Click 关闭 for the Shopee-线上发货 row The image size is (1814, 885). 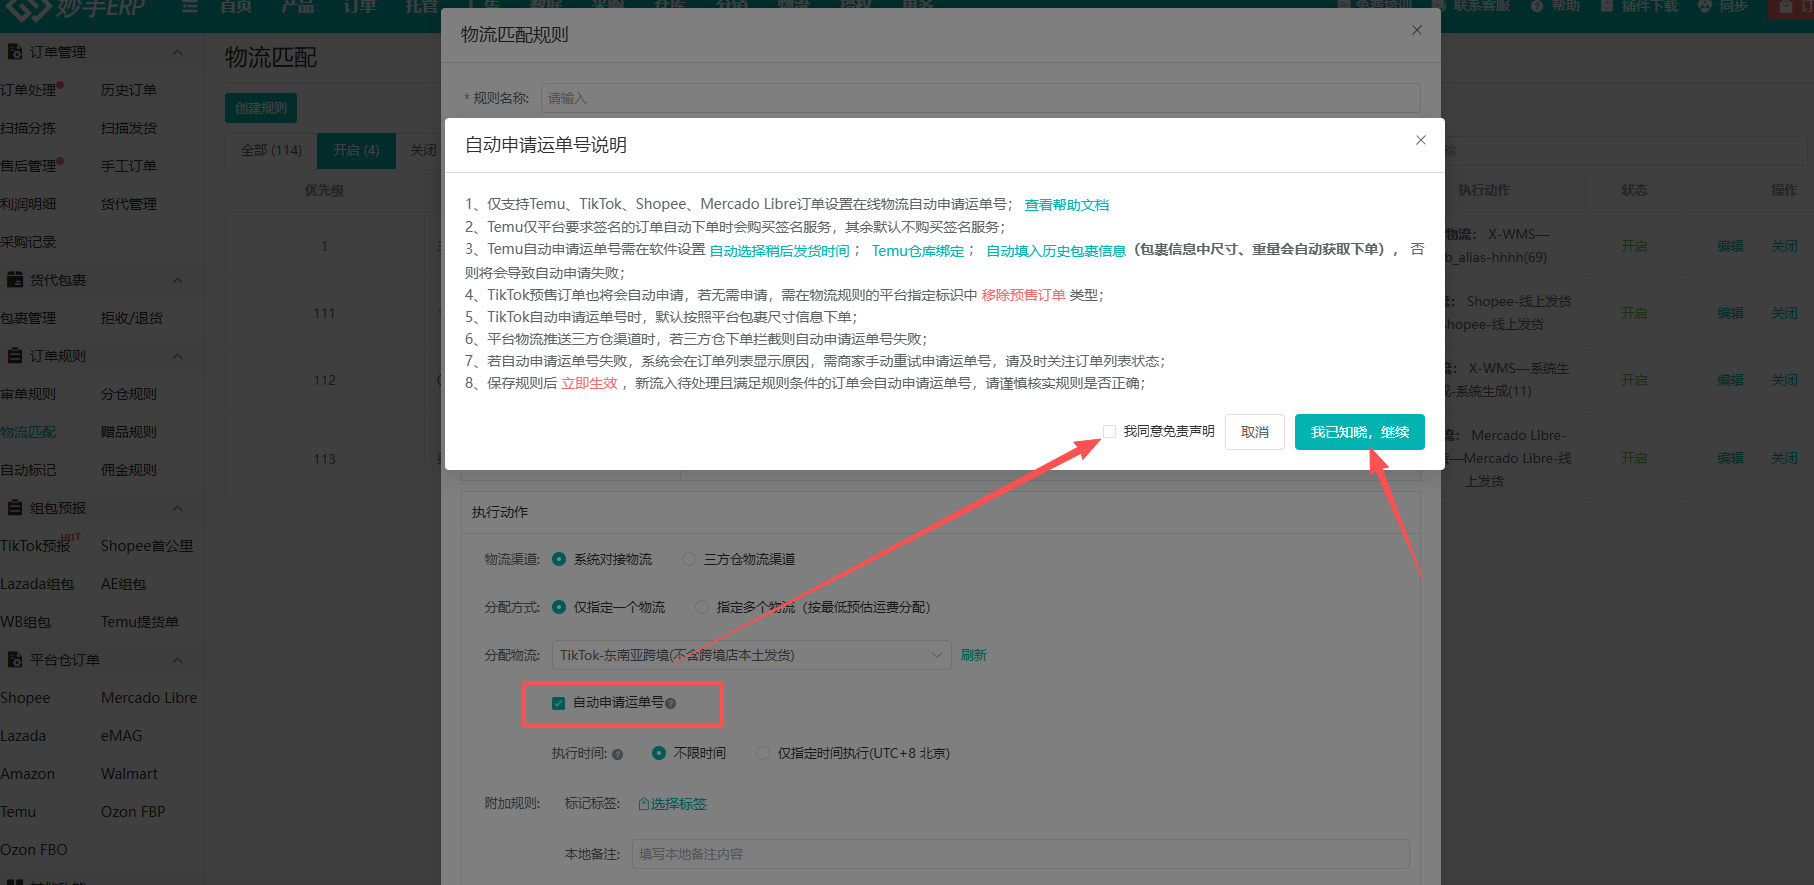(1784, 313)
